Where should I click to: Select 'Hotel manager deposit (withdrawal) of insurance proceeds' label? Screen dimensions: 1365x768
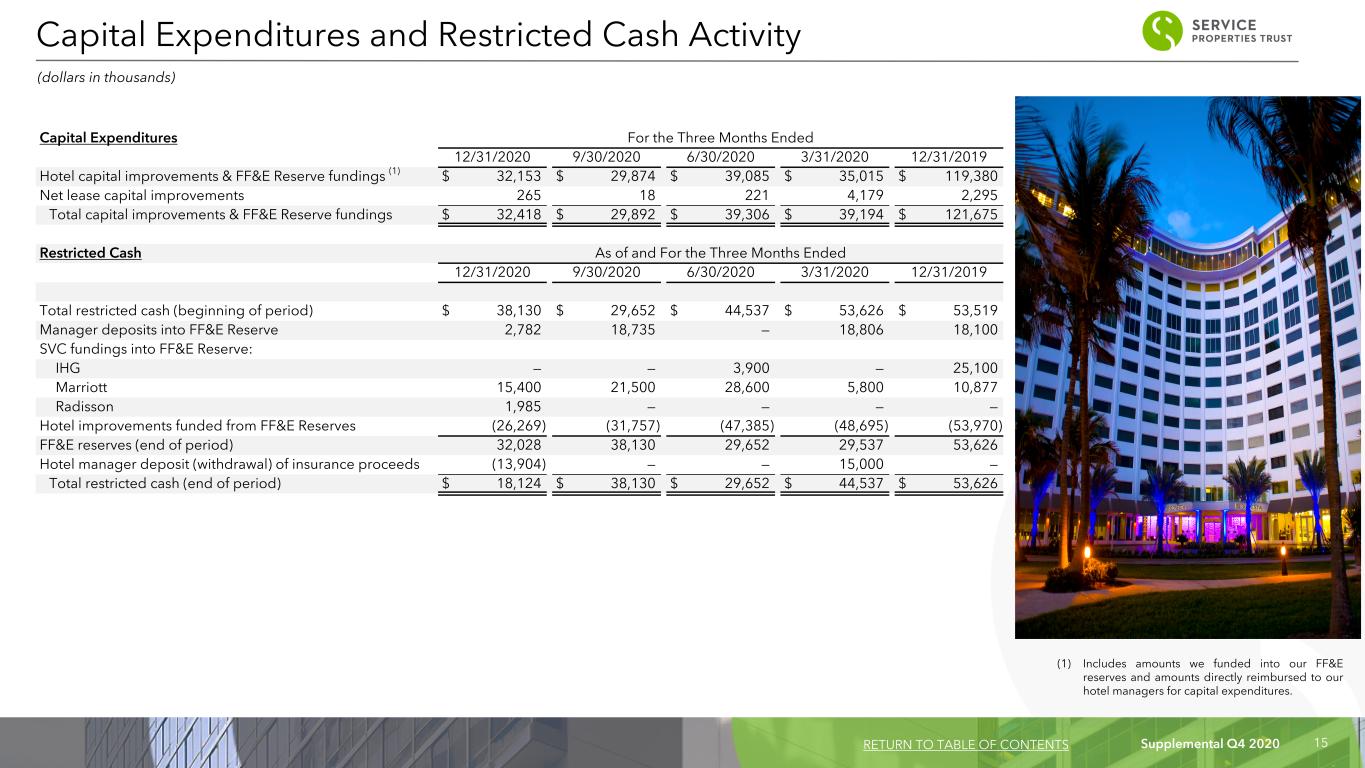pyautogui.click(x=229, y=464)
